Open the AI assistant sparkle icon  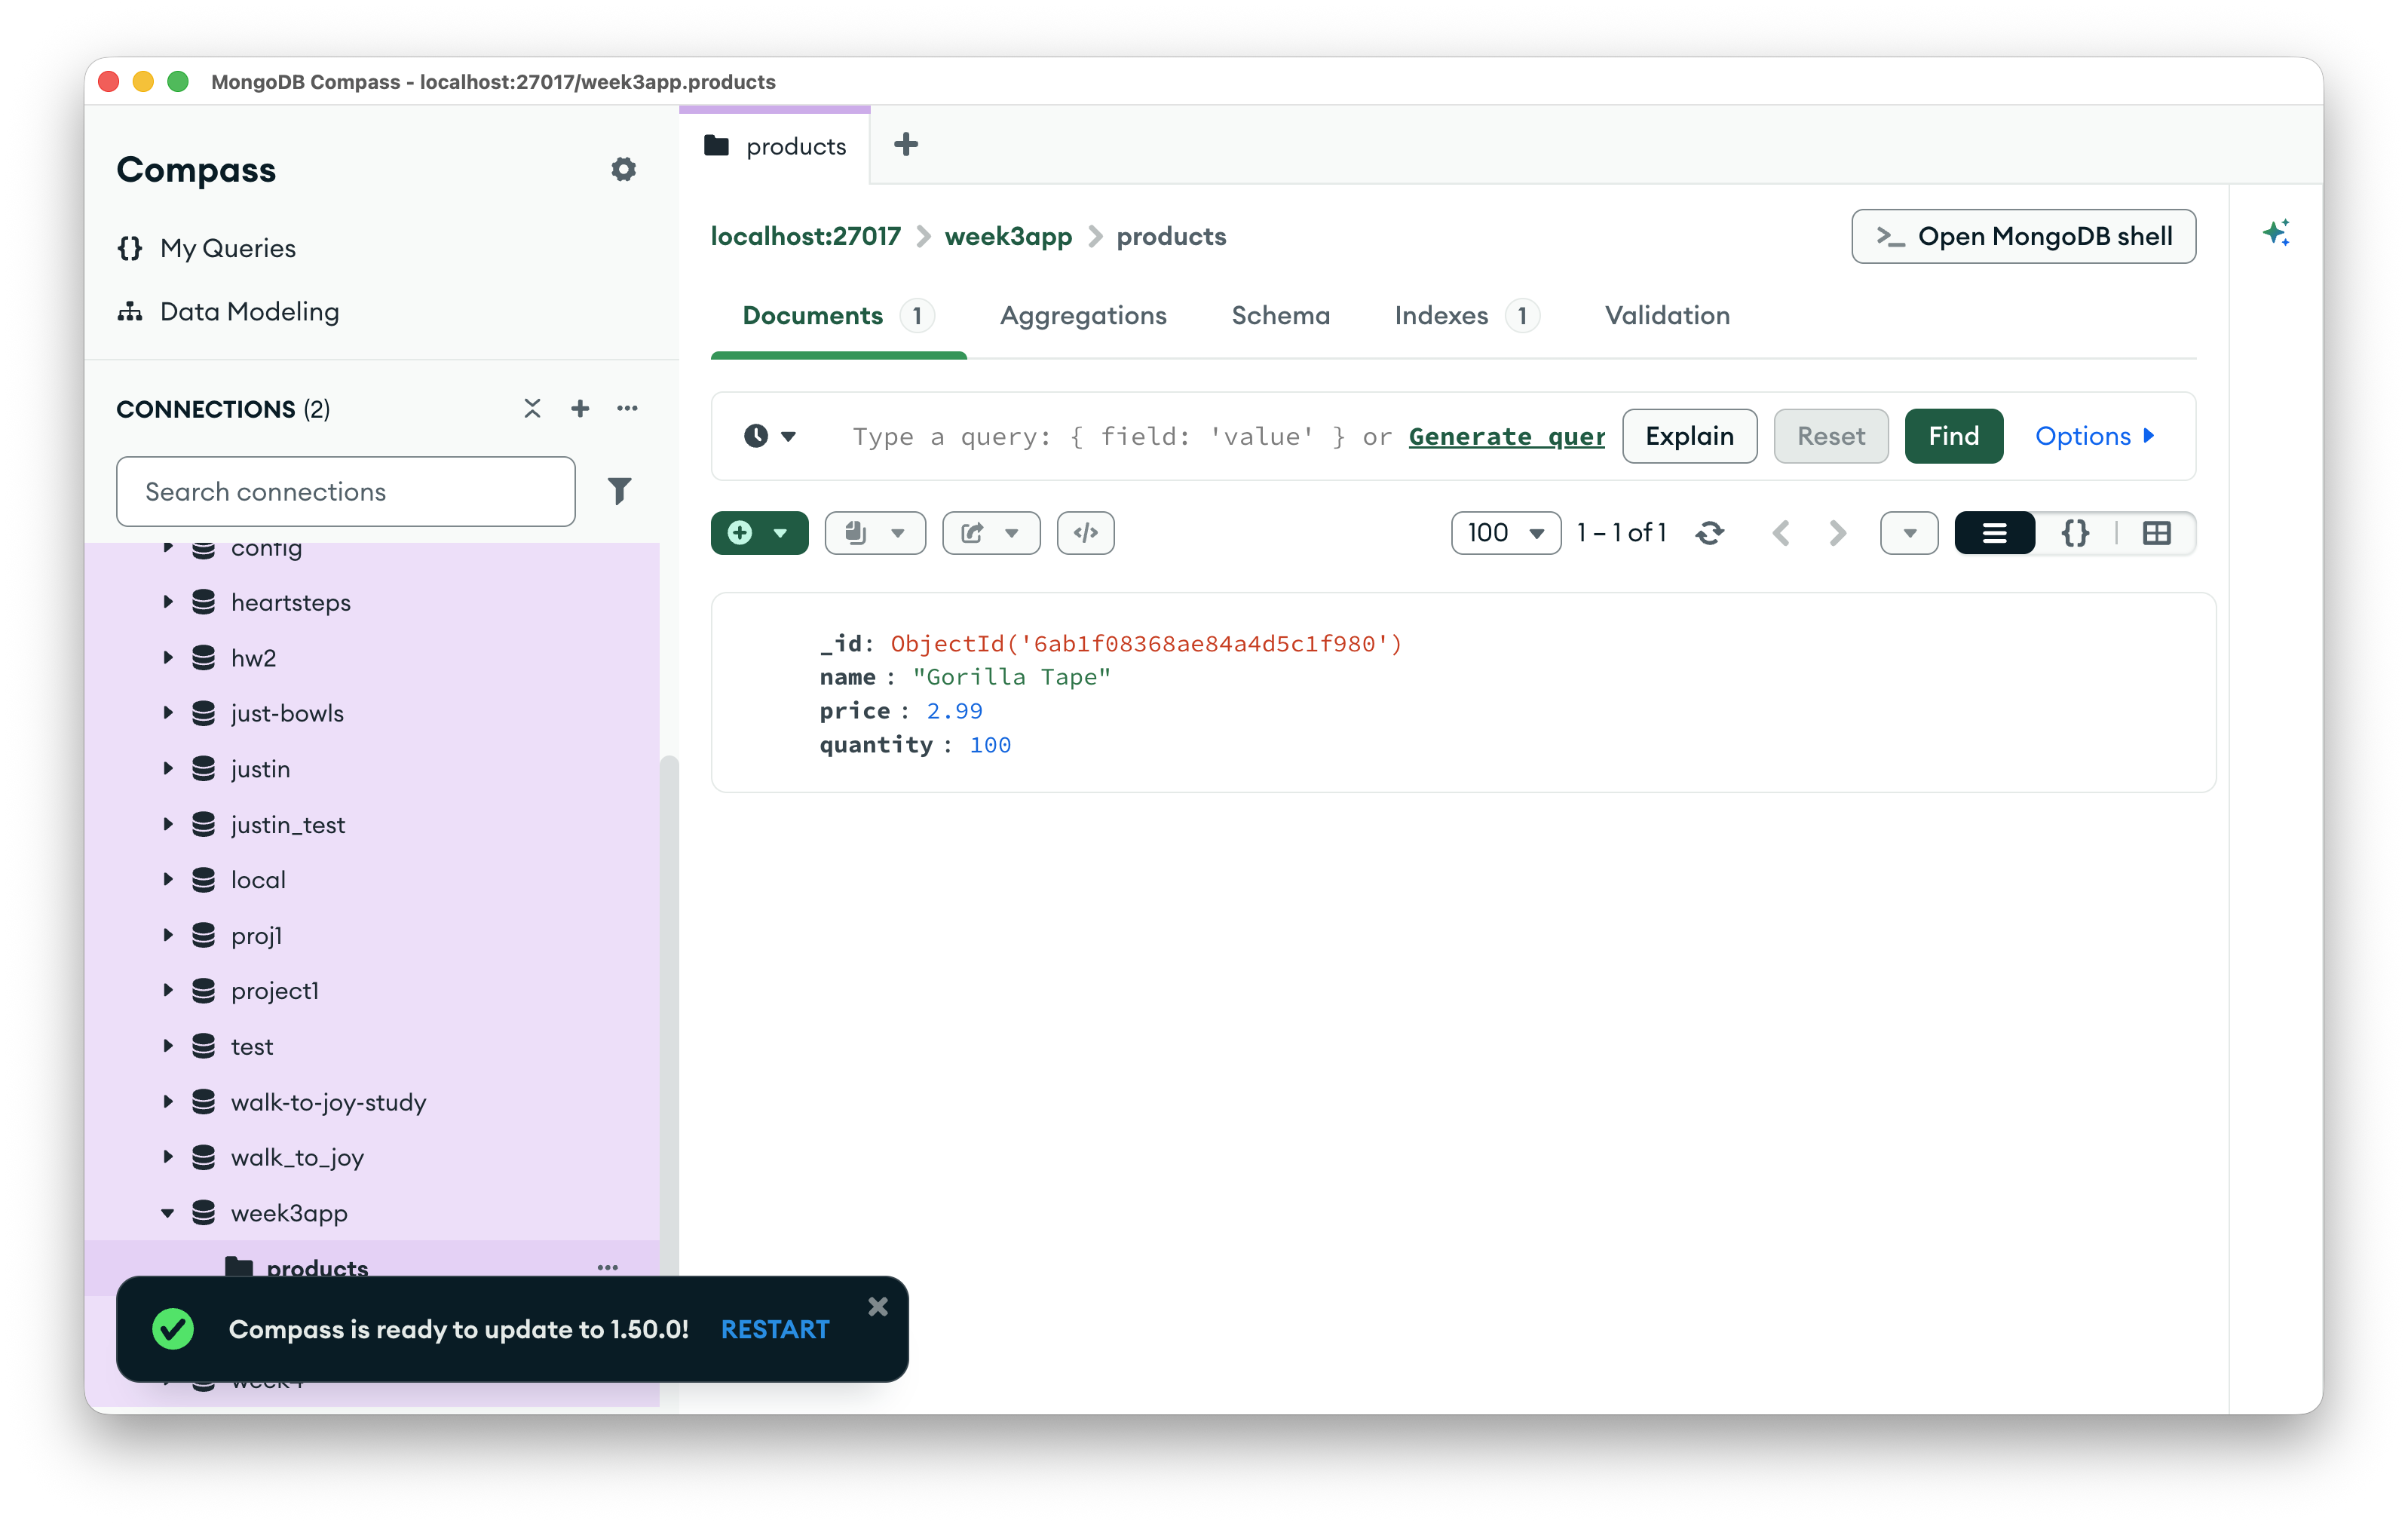2275,233
